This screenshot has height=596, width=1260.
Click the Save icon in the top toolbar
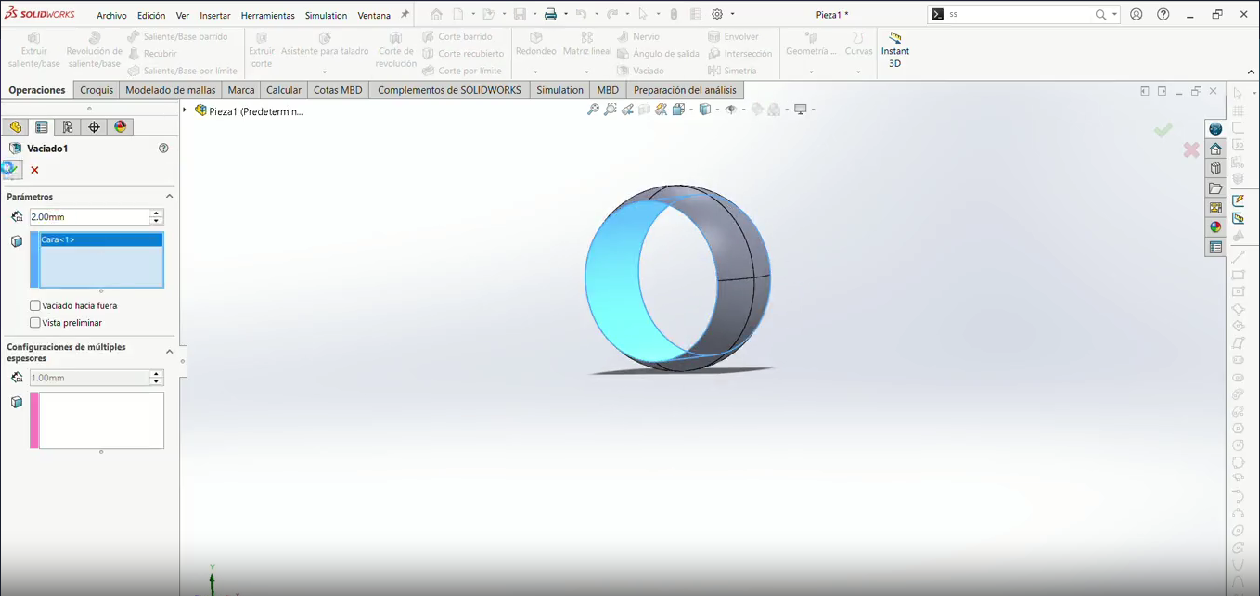click(520, 15)
